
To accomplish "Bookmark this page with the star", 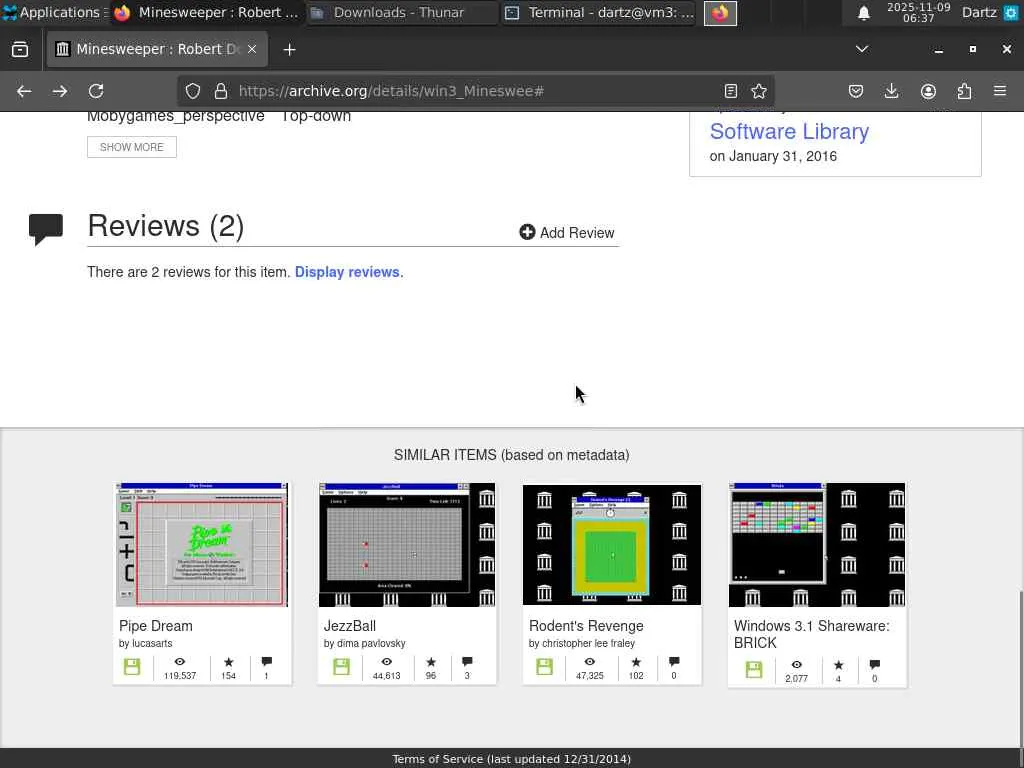I will tap(759, 91).
